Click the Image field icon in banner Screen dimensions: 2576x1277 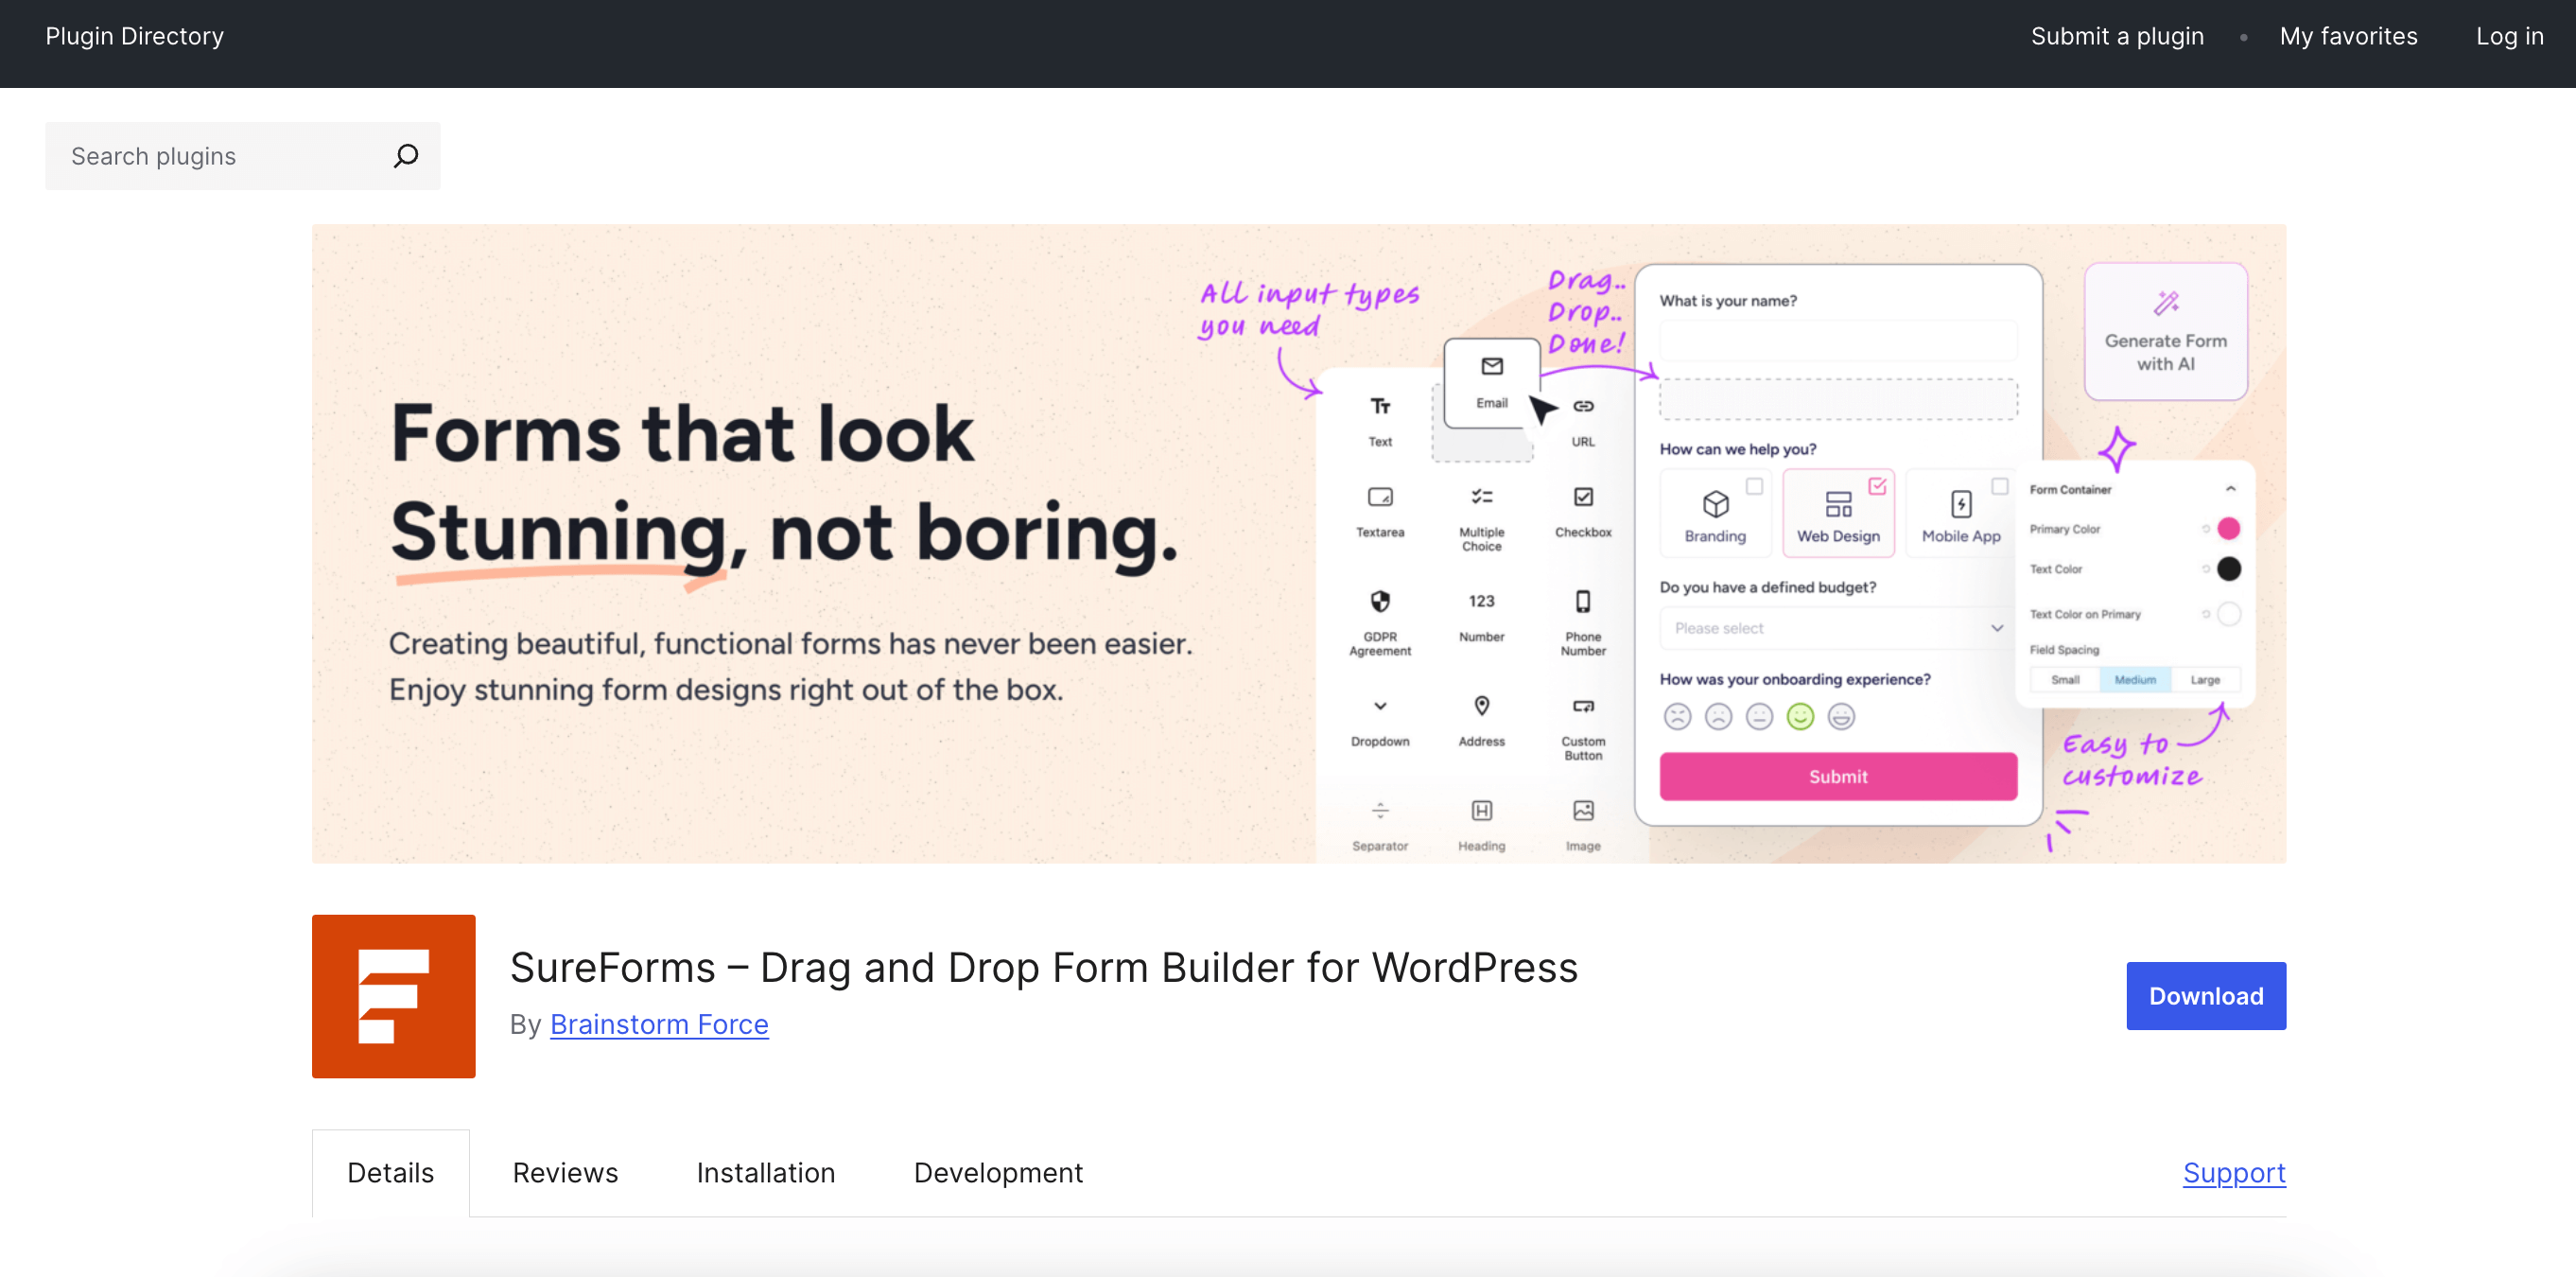click(1583, 810)
